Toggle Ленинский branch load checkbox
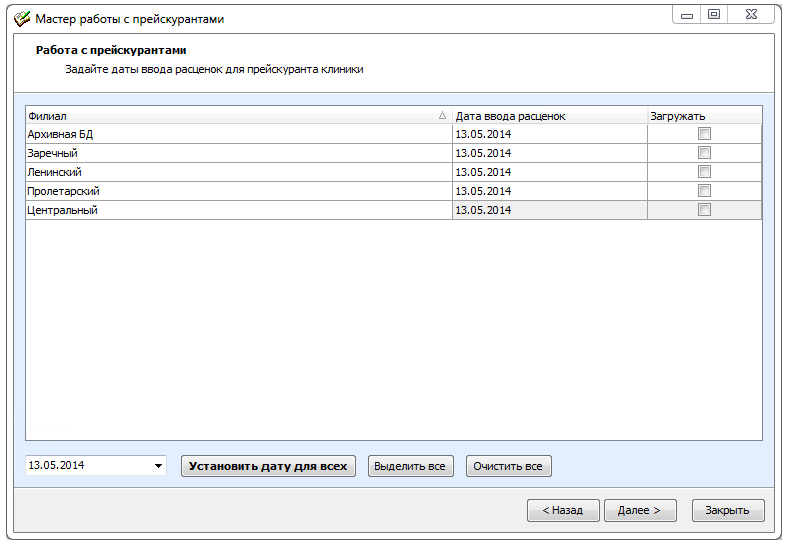 point(704,172)
